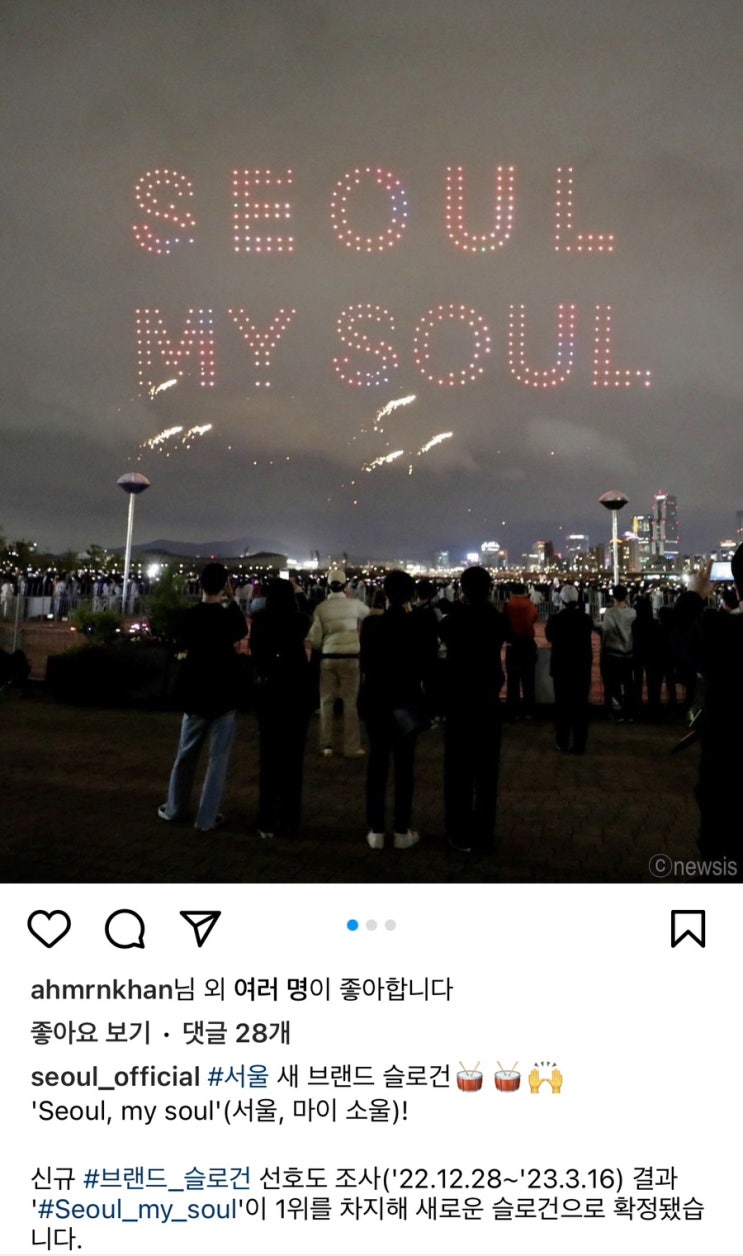Image resolution: width=743 pixels, height=1256 pixels.
Task: Tap the raised hands emoji in caption
Action: coord(546,1077)
